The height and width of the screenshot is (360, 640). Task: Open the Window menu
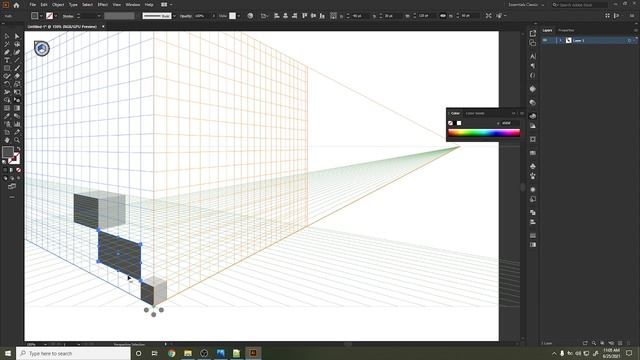click(x=133, y=5)
